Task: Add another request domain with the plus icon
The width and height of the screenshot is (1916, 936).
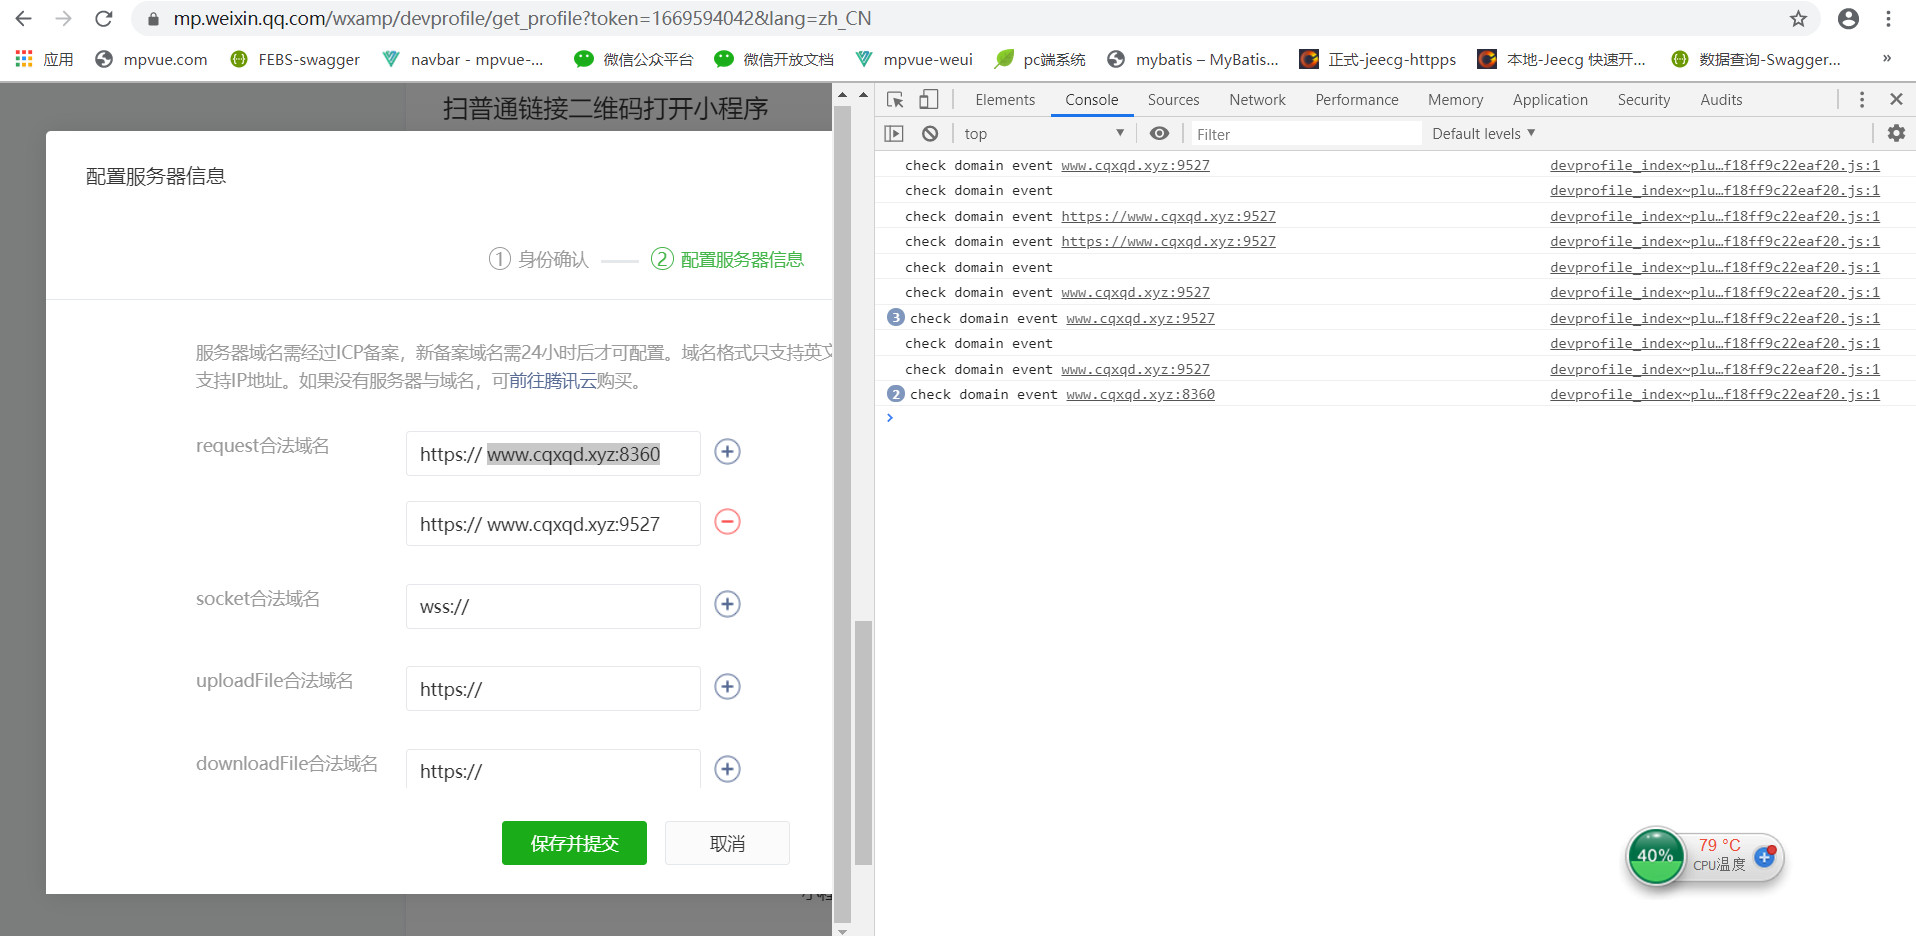Action: [x=727, y=452]
